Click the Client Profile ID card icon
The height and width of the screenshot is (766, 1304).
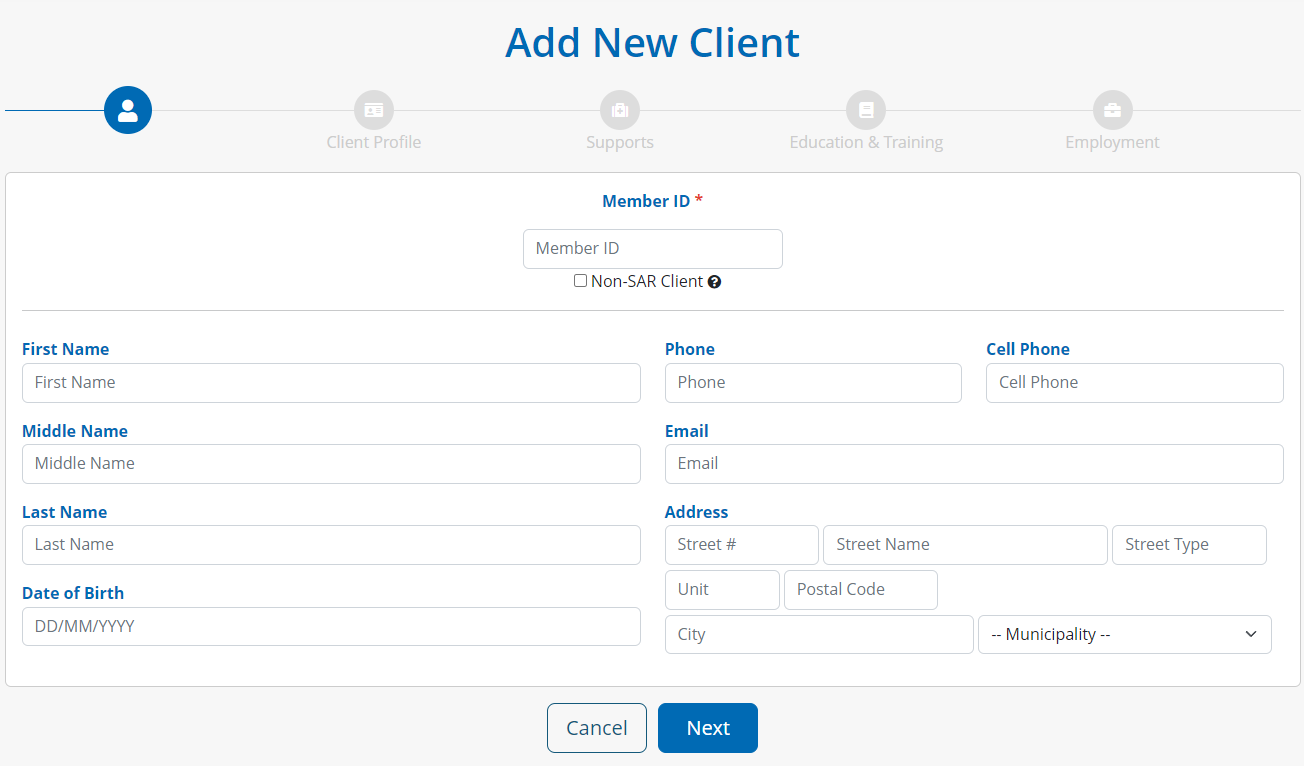374,110
